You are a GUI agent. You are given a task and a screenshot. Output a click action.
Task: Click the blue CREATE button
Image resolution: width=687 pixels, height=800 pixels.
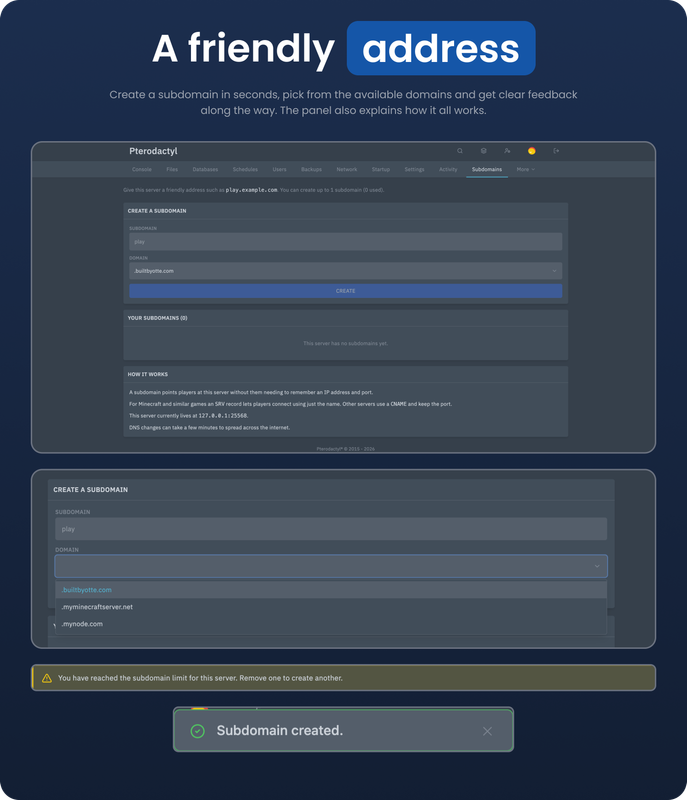(x=345, y=291)
